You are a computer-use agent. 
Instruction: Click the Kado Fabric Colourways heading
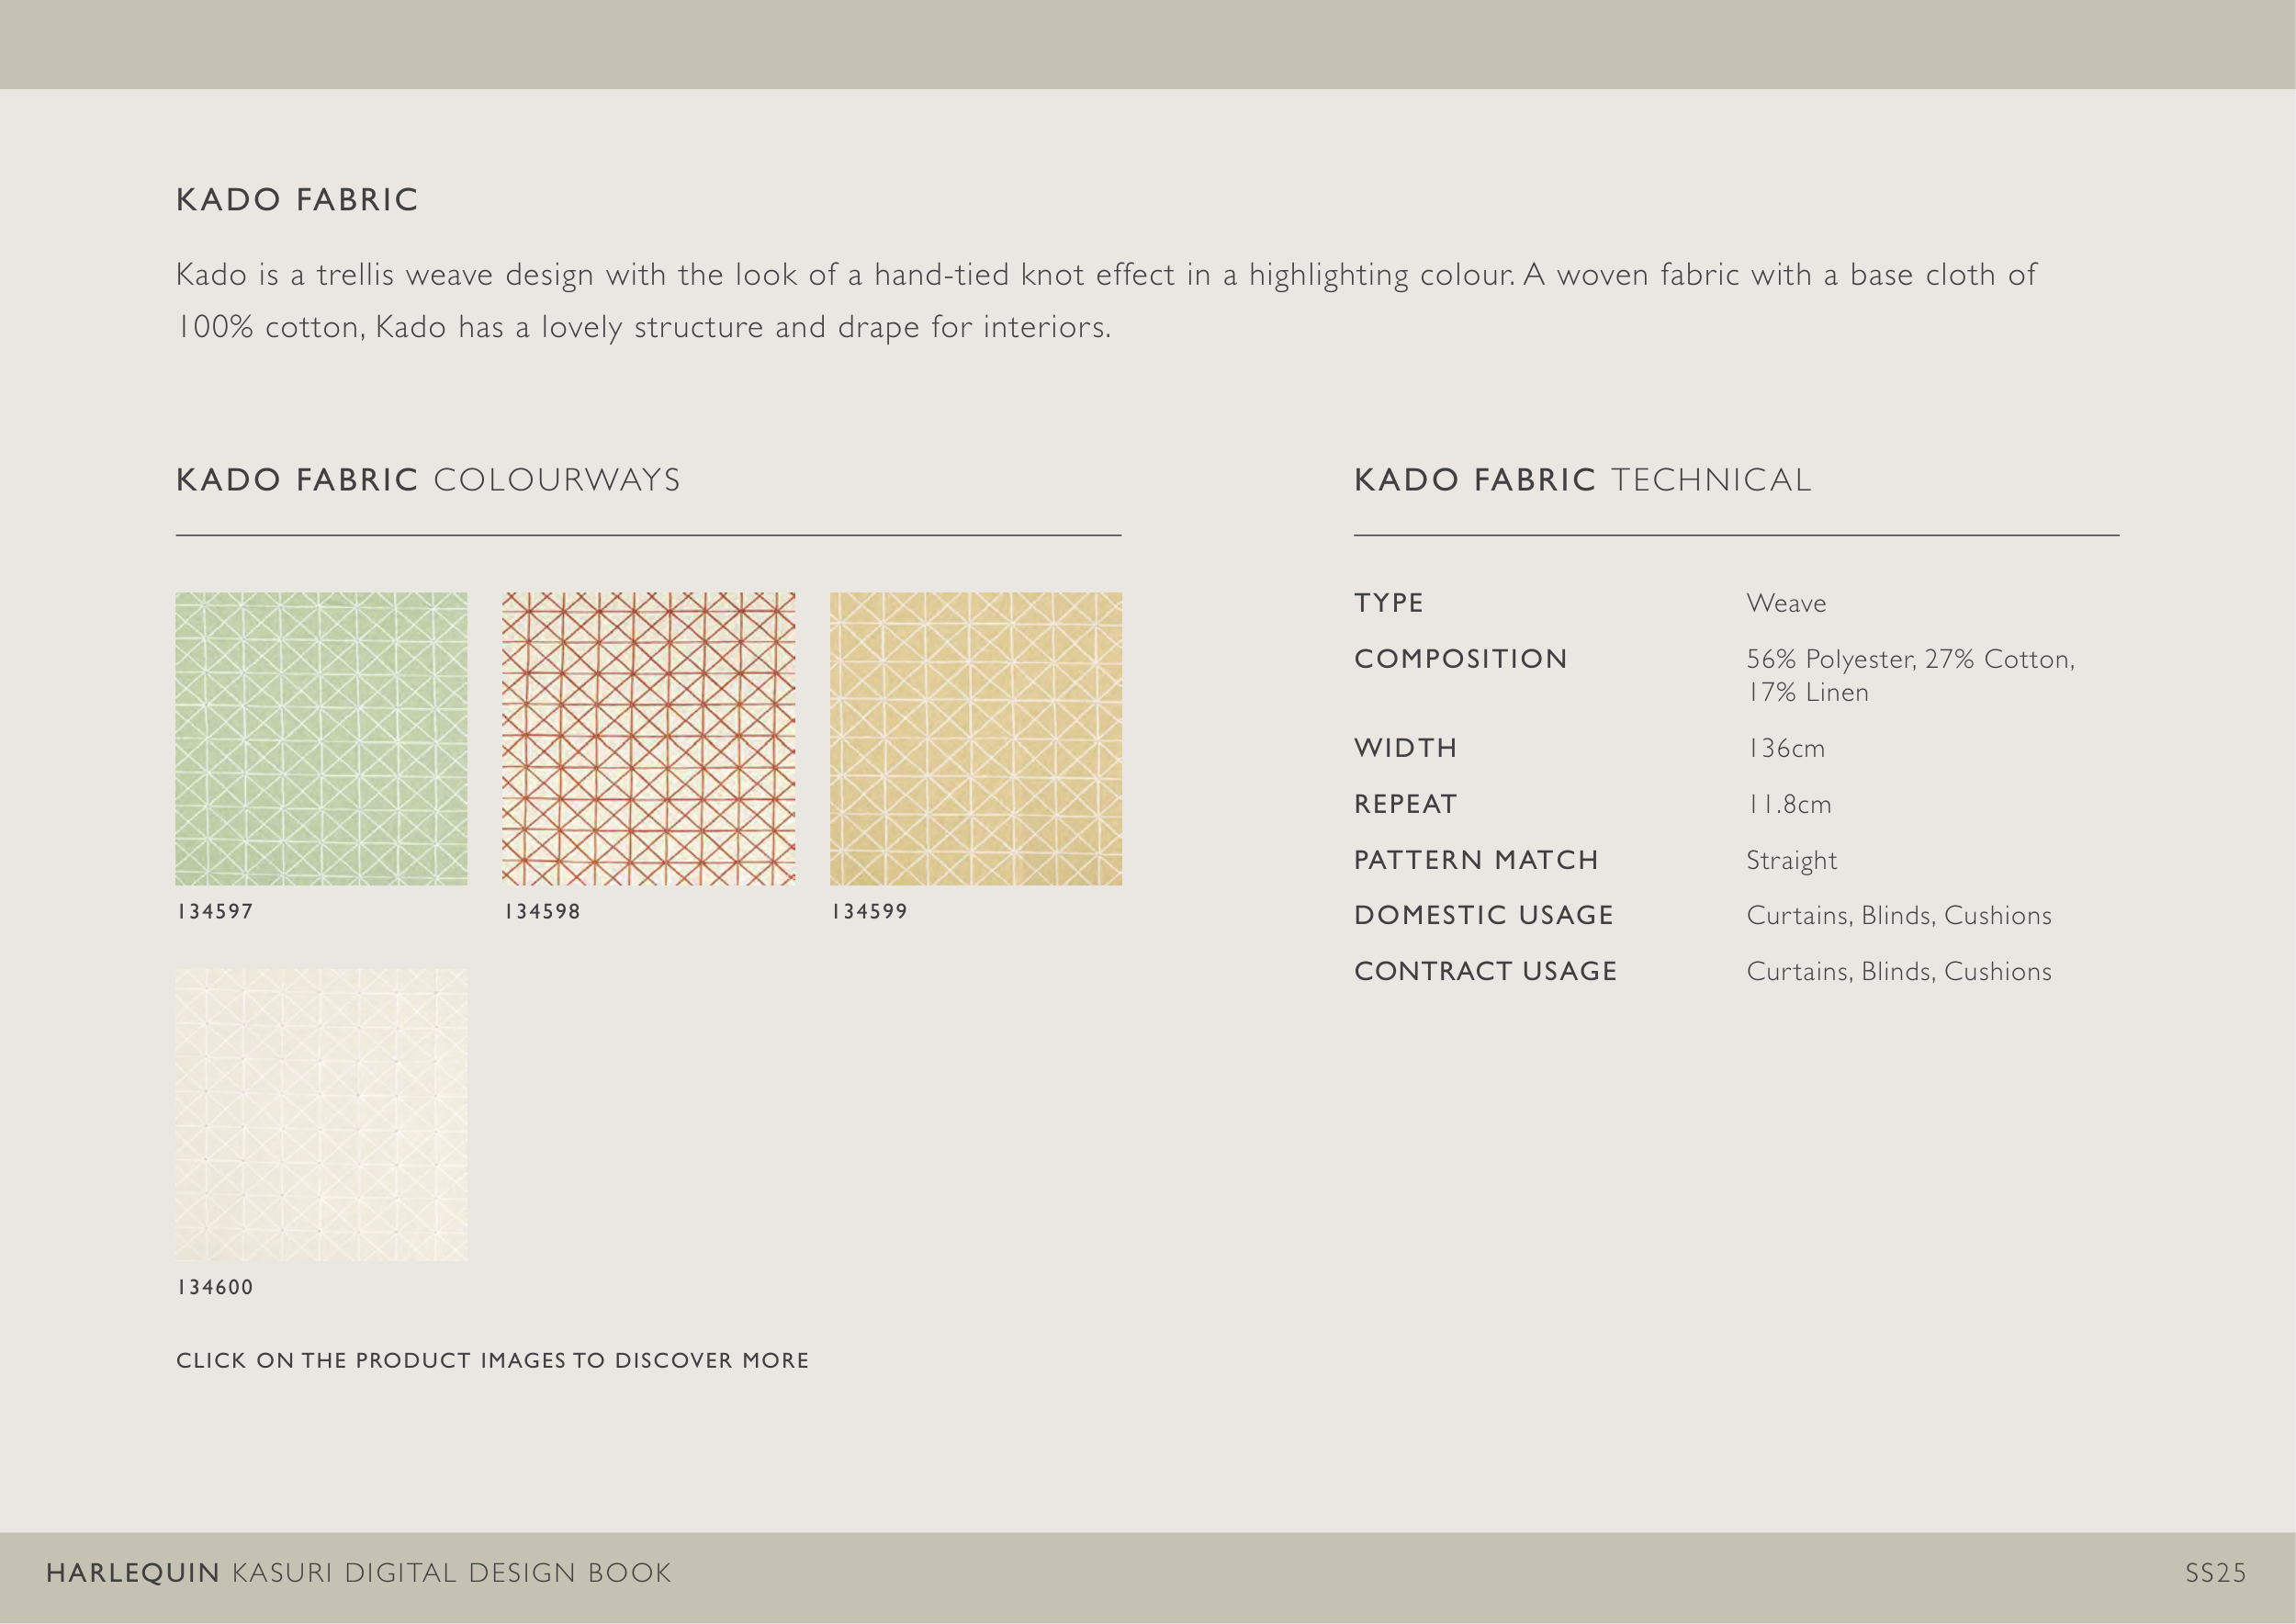[428, 480]
